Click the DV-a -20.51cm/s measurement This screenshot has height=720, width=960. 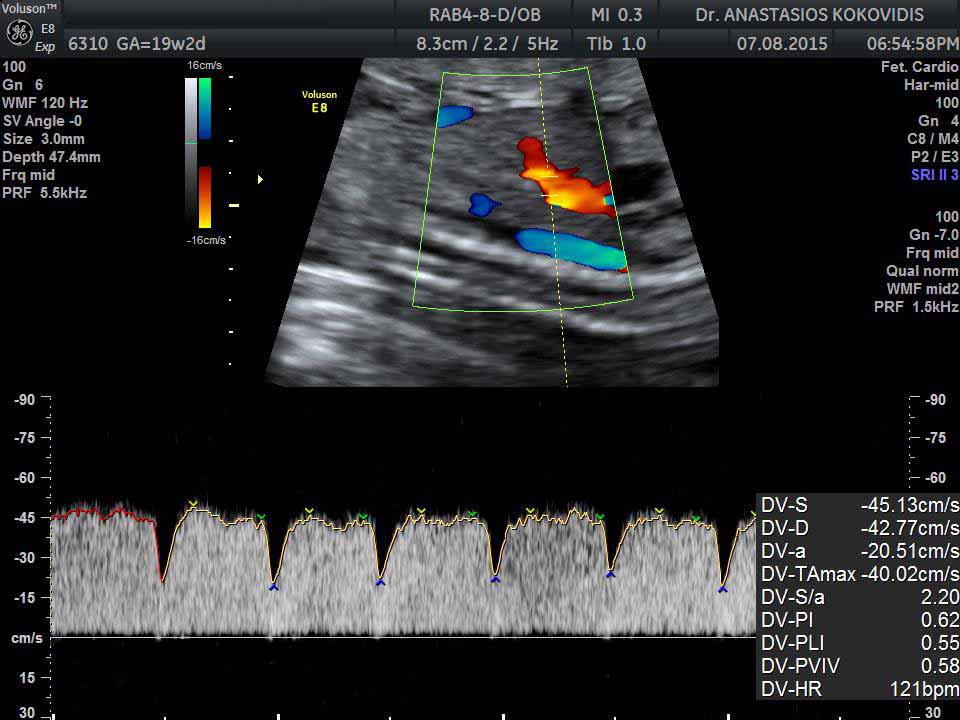[x=860, y=551]
